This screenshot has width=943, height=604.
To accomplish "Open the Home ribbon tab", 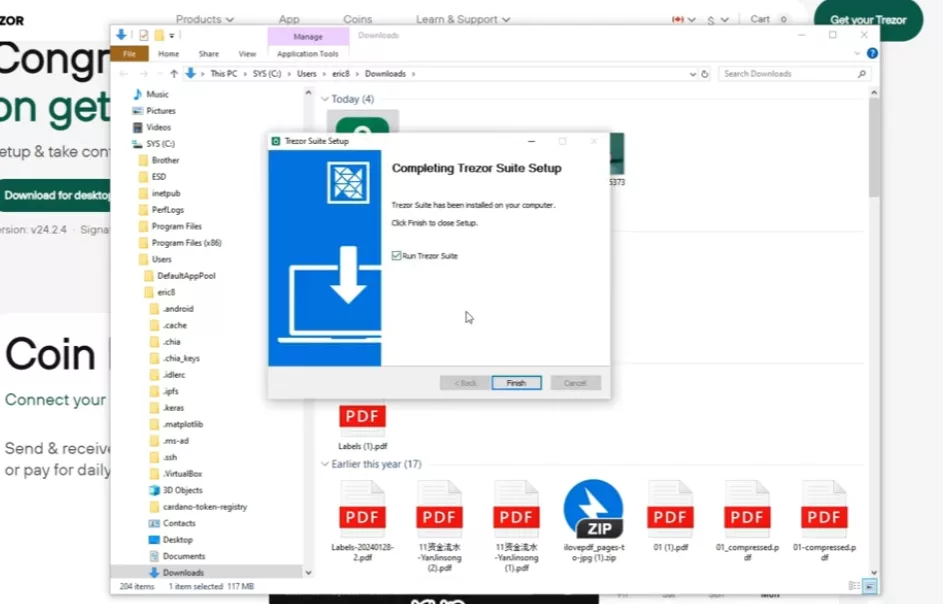I will coord(168,54).
